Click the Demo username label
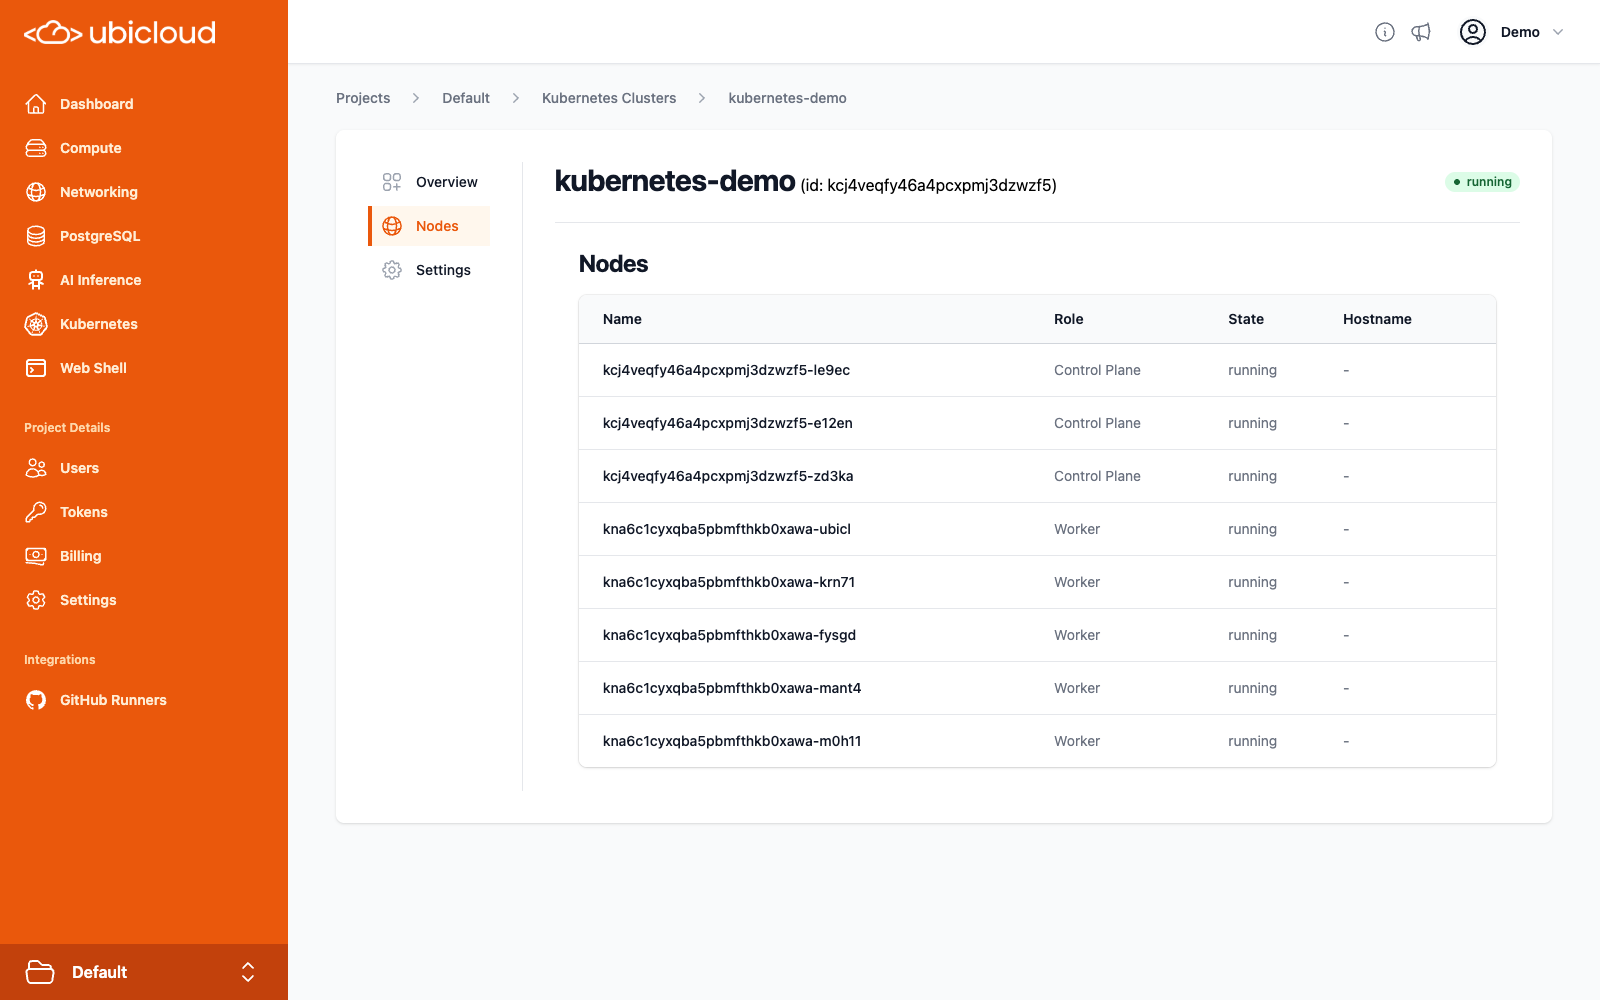The height and width of the screenshot is (1000, 1600). pos(1520,32)
